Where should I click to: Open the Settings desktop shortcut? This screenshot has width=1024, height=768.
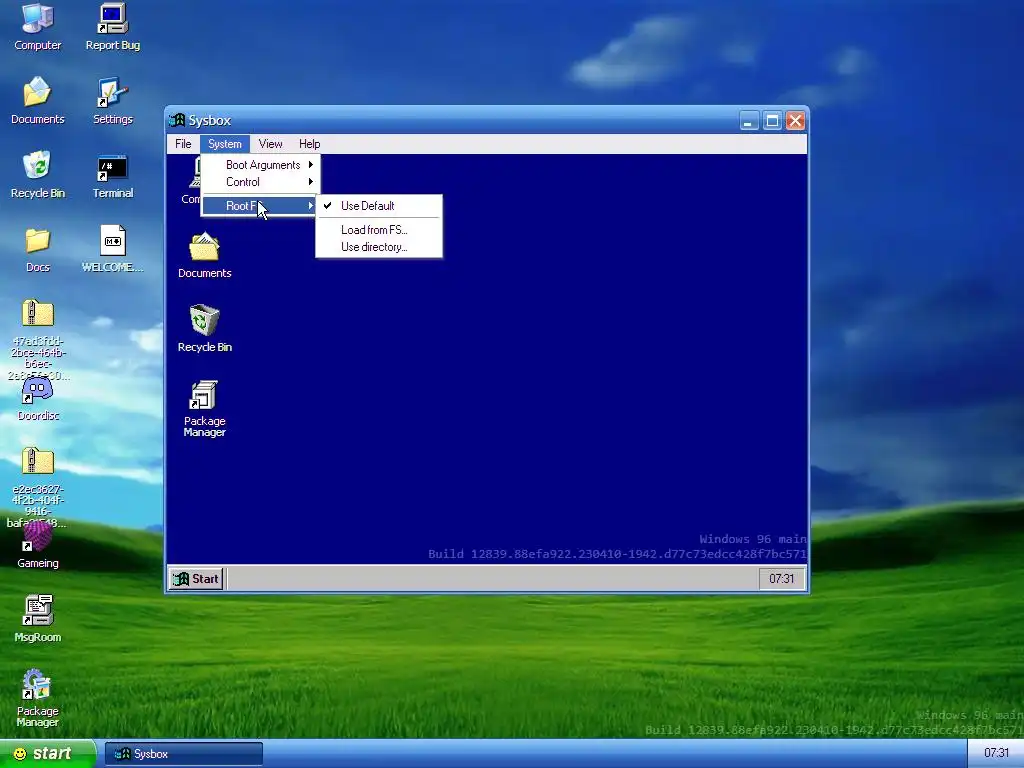coord(112,101)
